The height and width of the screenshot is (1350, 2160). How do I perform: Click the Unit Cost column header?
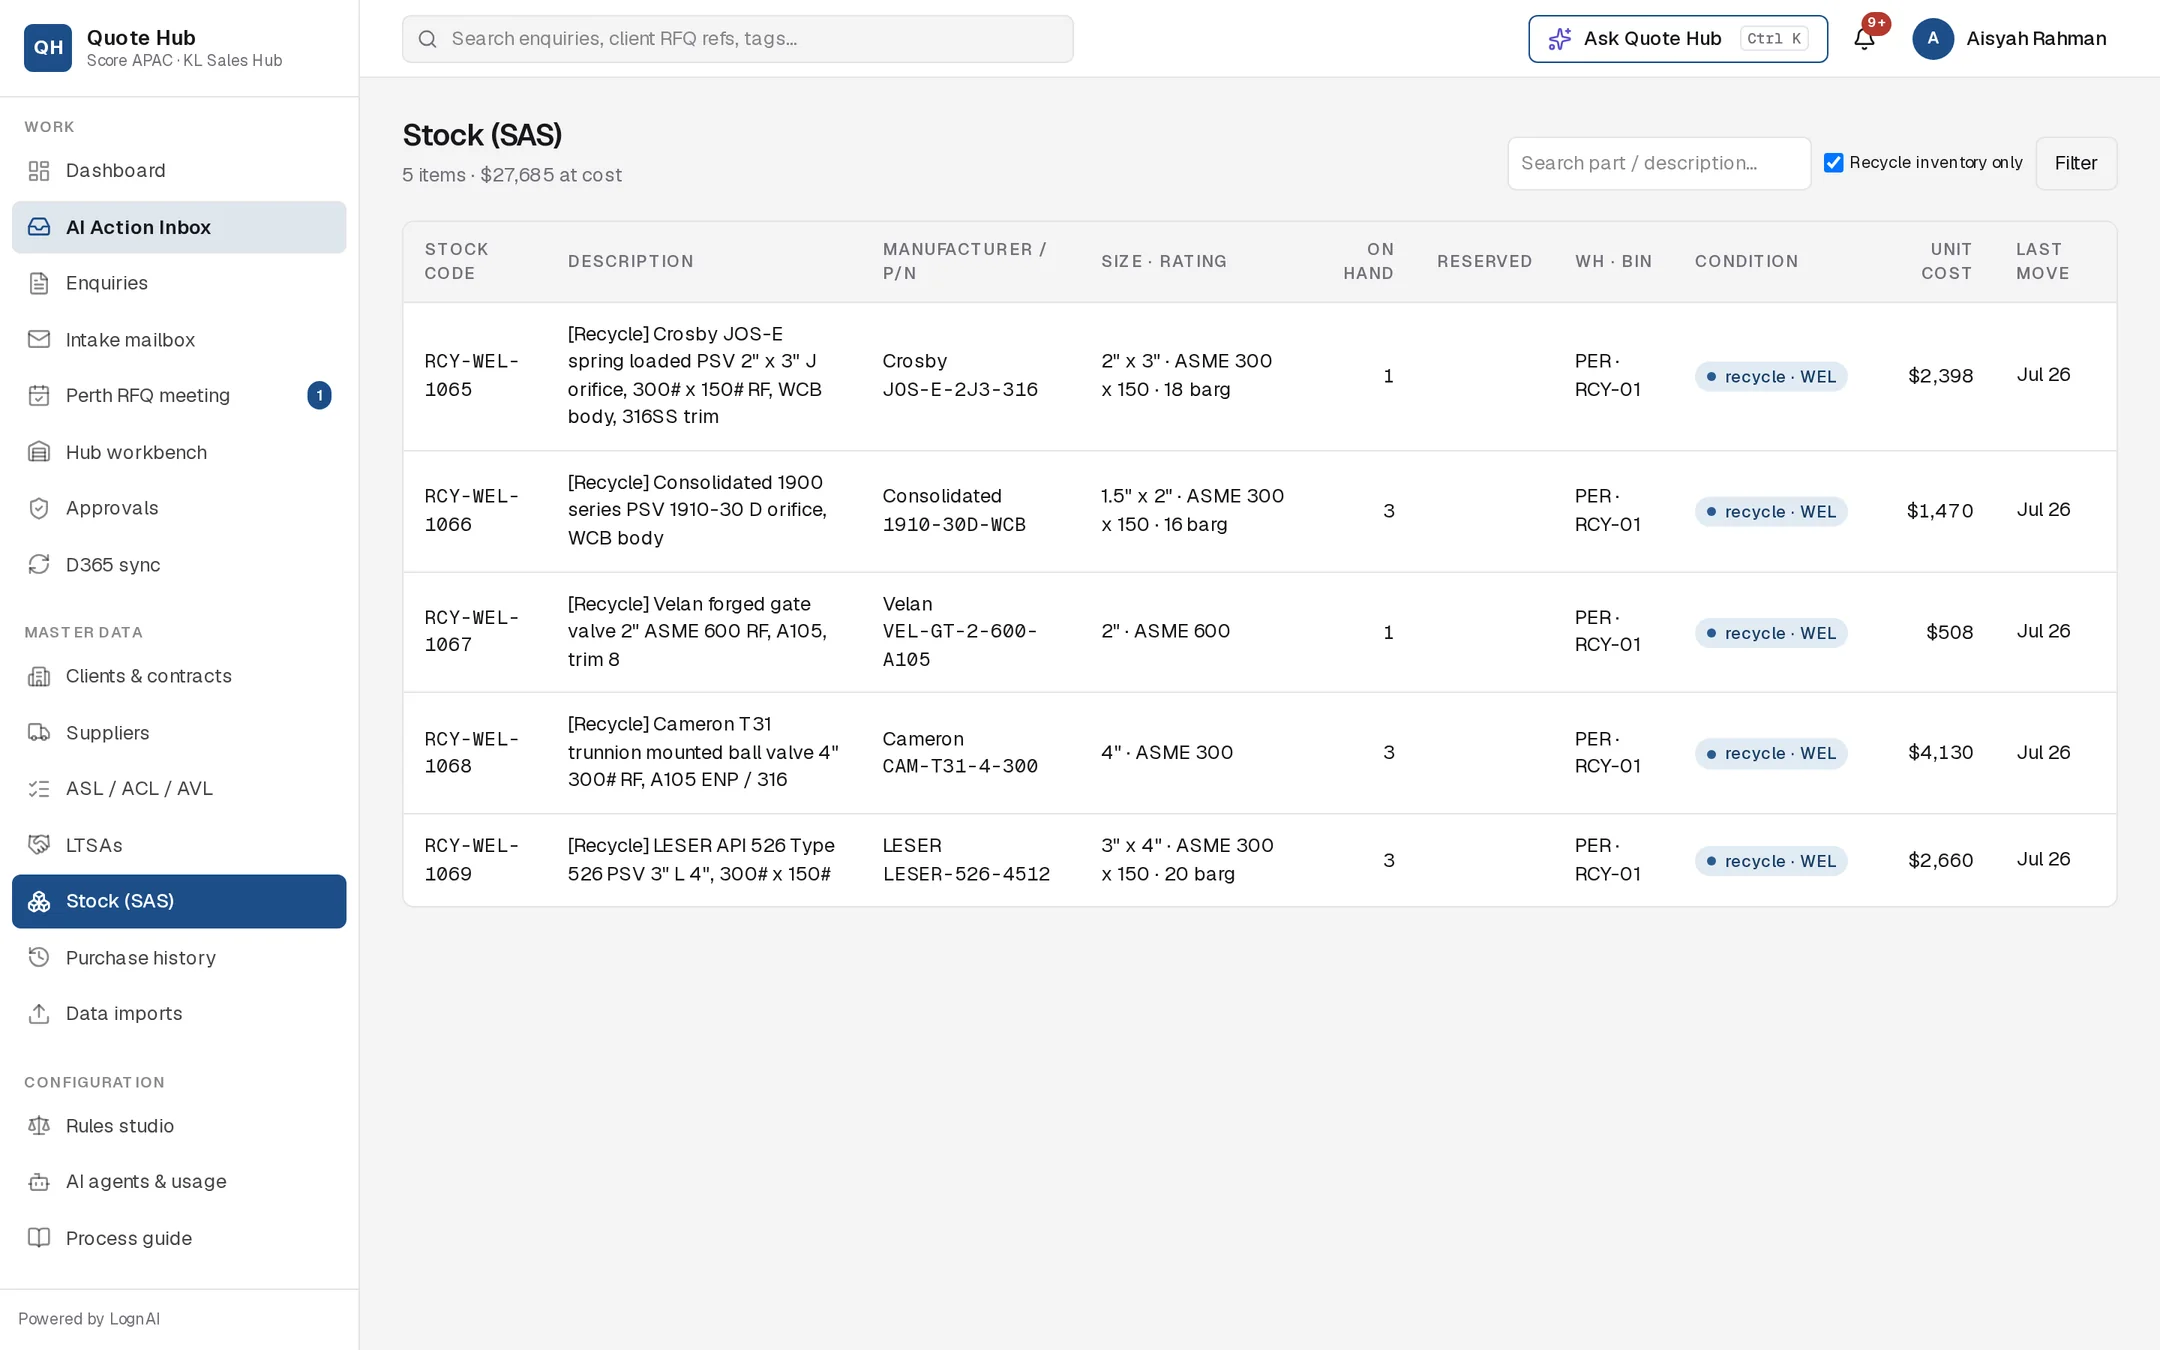pos(1946,261)
